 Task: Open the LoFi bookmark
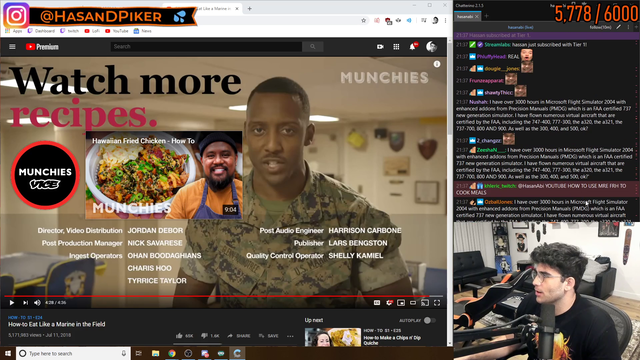pyautogui.click(x=92, y=31)
